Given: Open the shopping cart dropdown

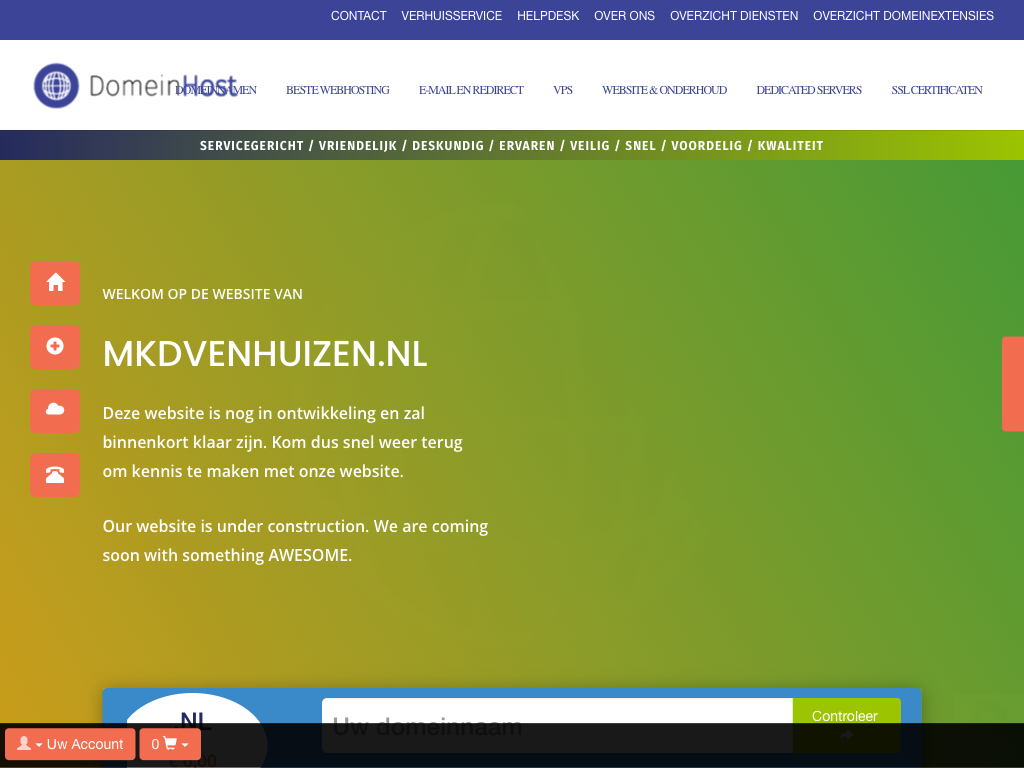Looking at the screenshot, I should (170, 744).
